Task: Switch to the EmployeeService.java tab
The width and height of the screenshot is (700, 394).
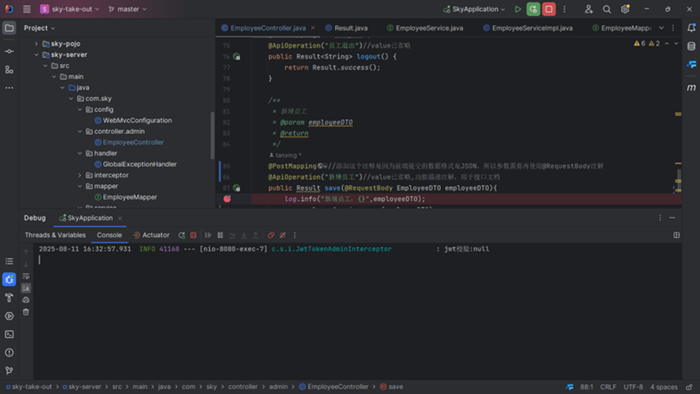Action: pyautogui.click(x=425, y=28)
